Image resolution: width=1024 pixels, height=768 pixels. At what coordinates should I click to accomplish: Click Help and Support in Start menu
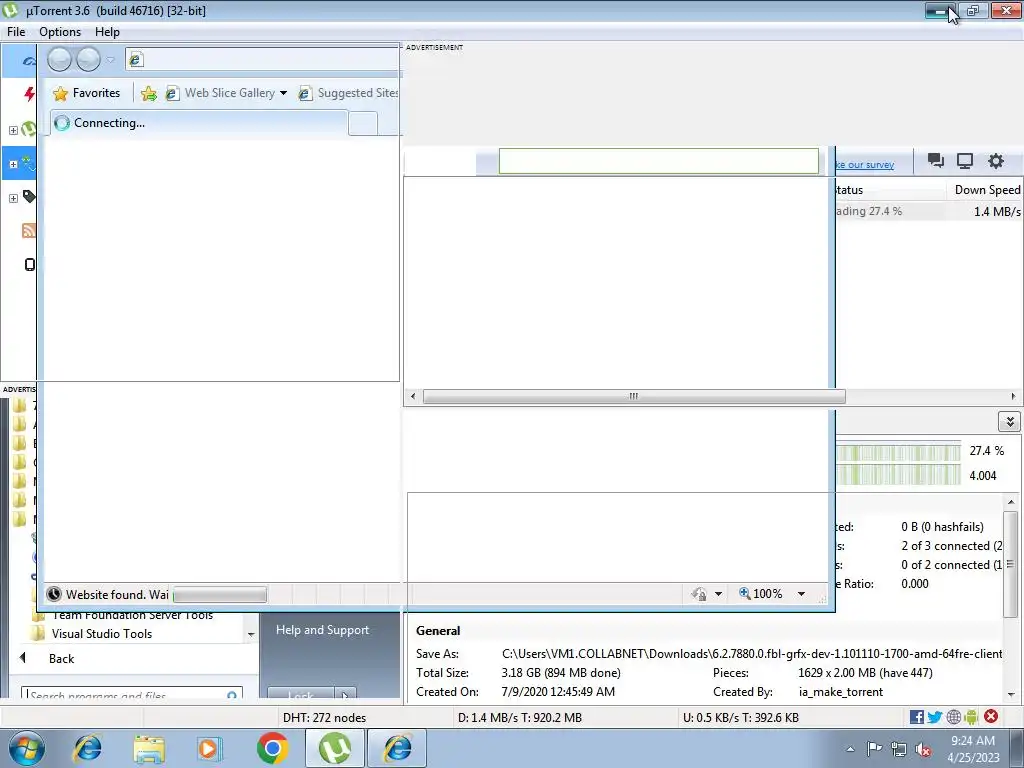(323, 630)
